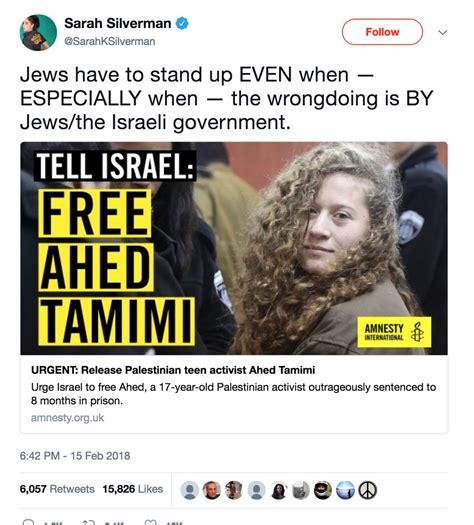
Task: View the 15,826 Likes list
Action: [x=133, y=489]
